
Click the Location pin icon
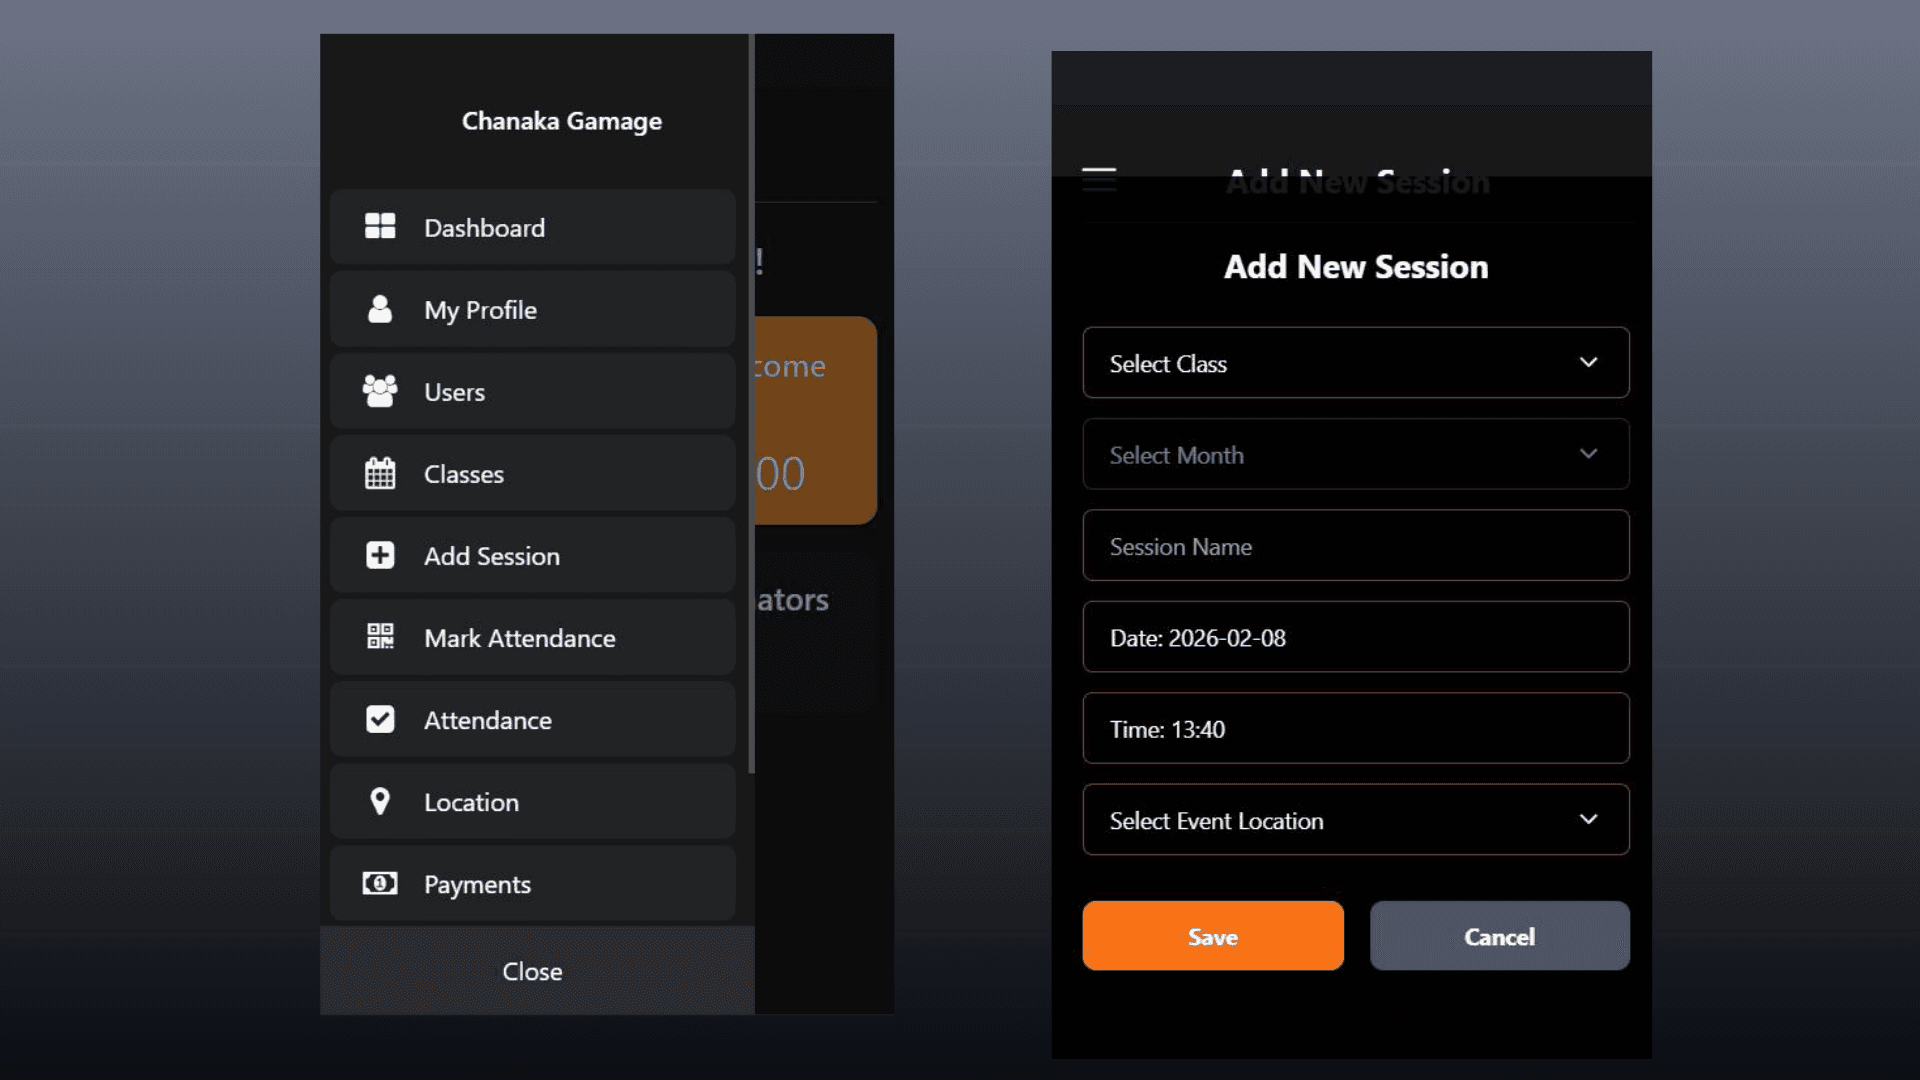(380, 800)
